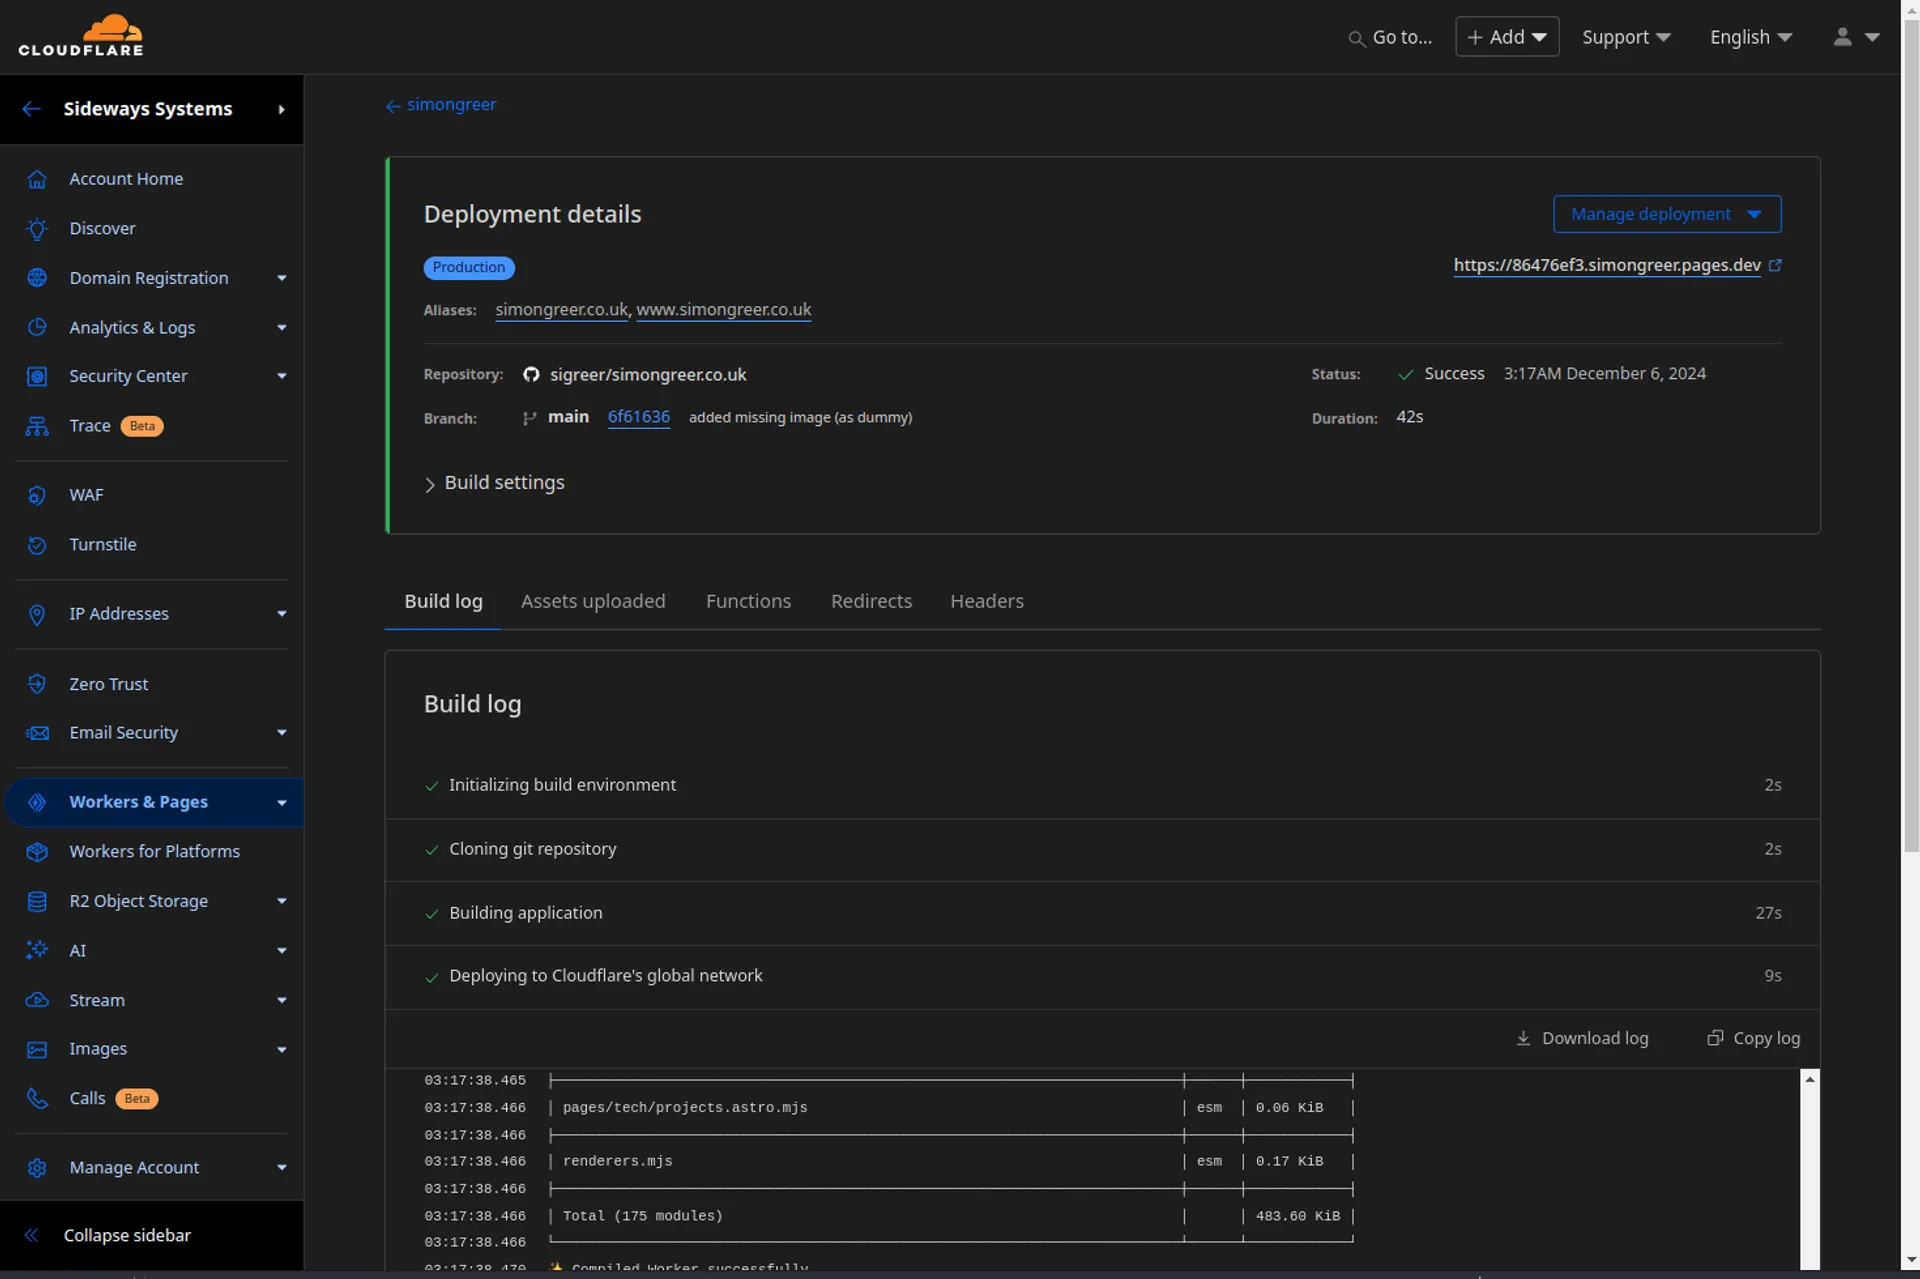The image size is (1920, 1279).
Task: Open R2 Object Storage
Action: coord(138,900)
